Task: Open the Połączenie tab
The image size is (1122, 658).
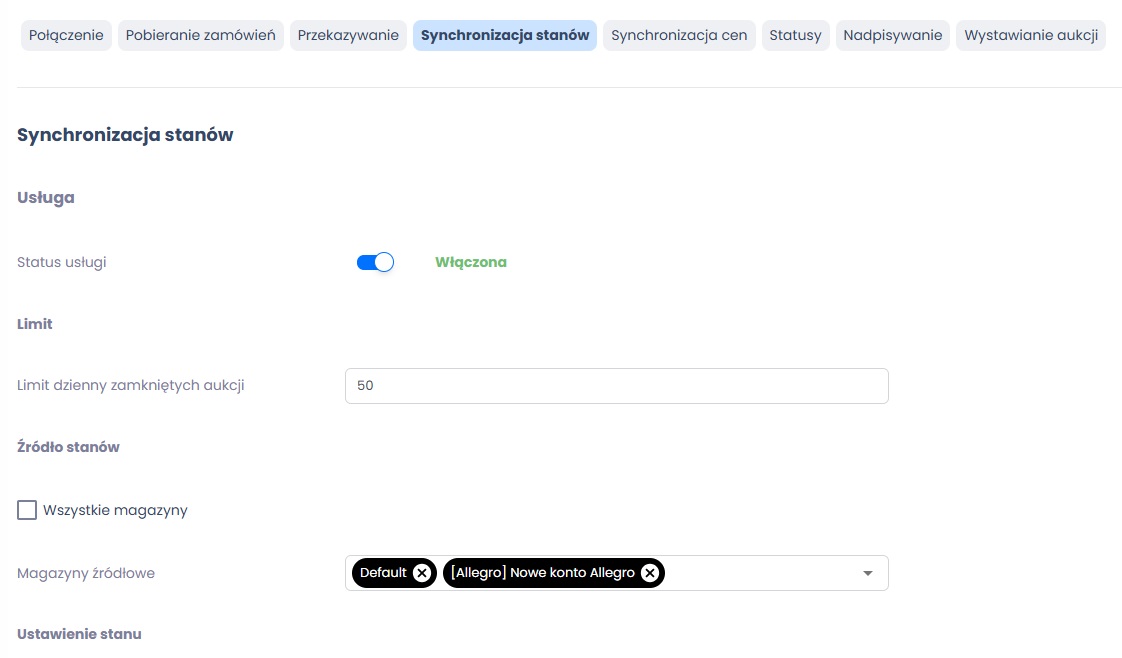Action: coord(66,35)
